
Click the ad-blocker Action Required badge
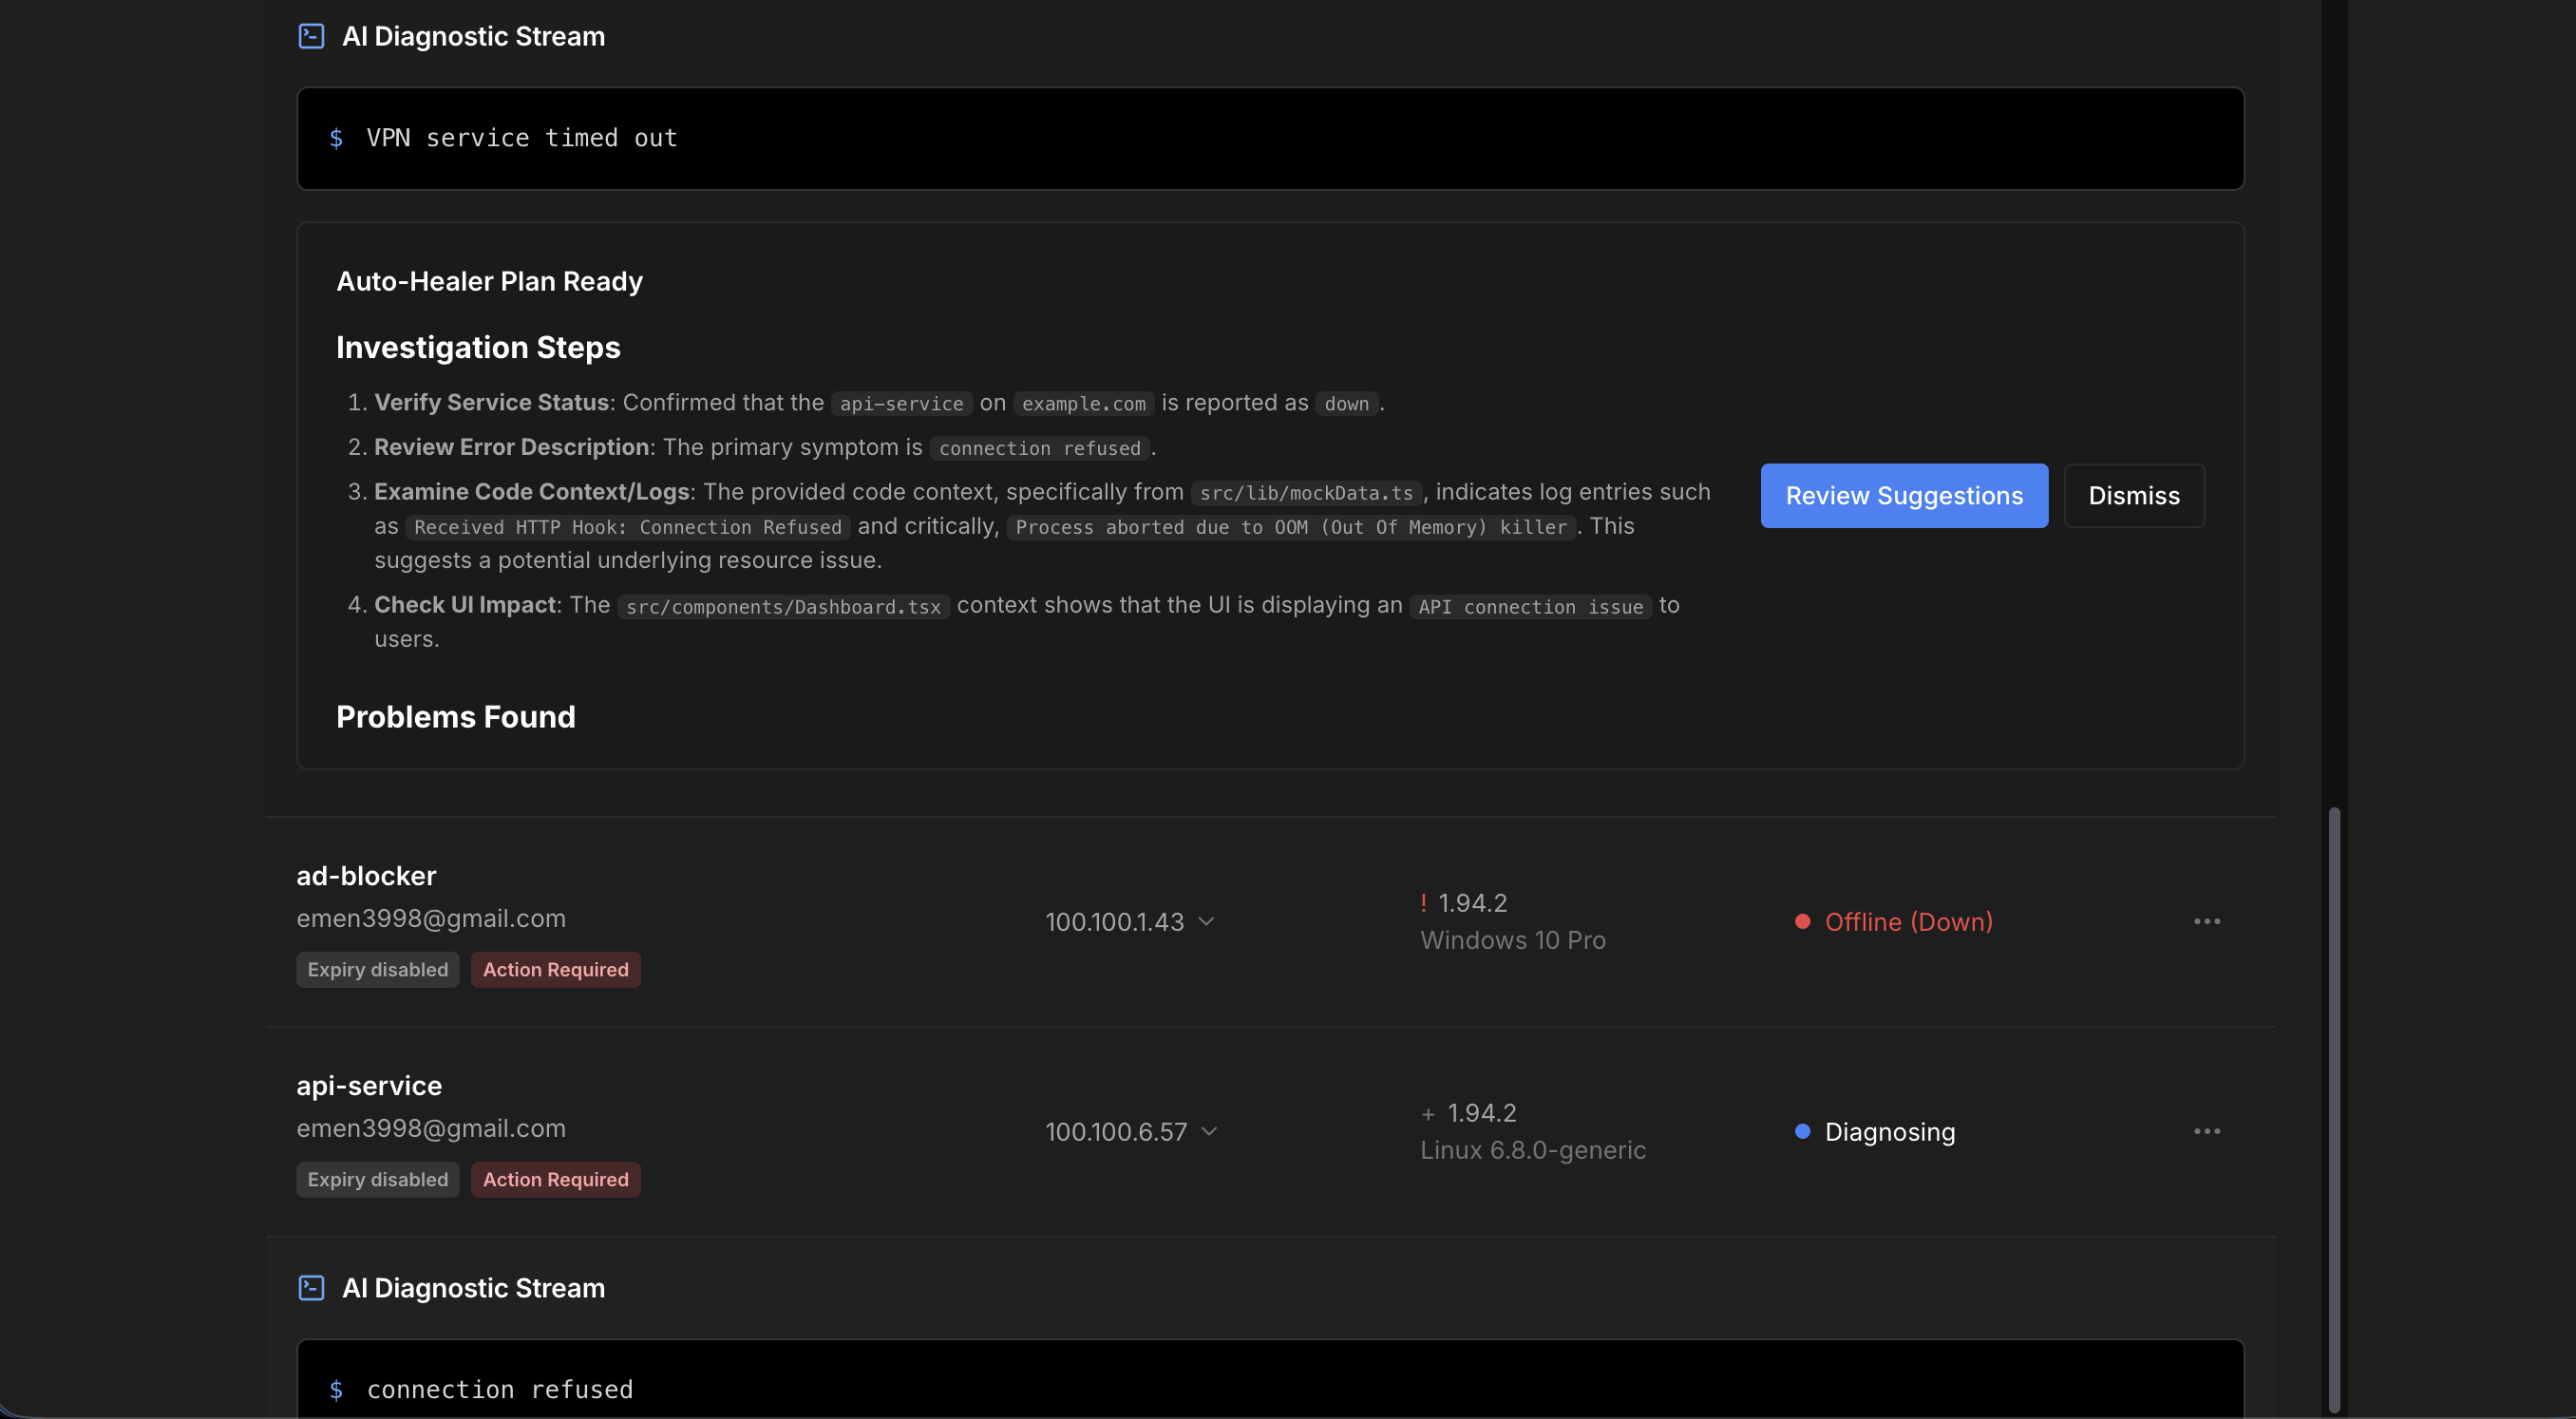tap(555, 969)
